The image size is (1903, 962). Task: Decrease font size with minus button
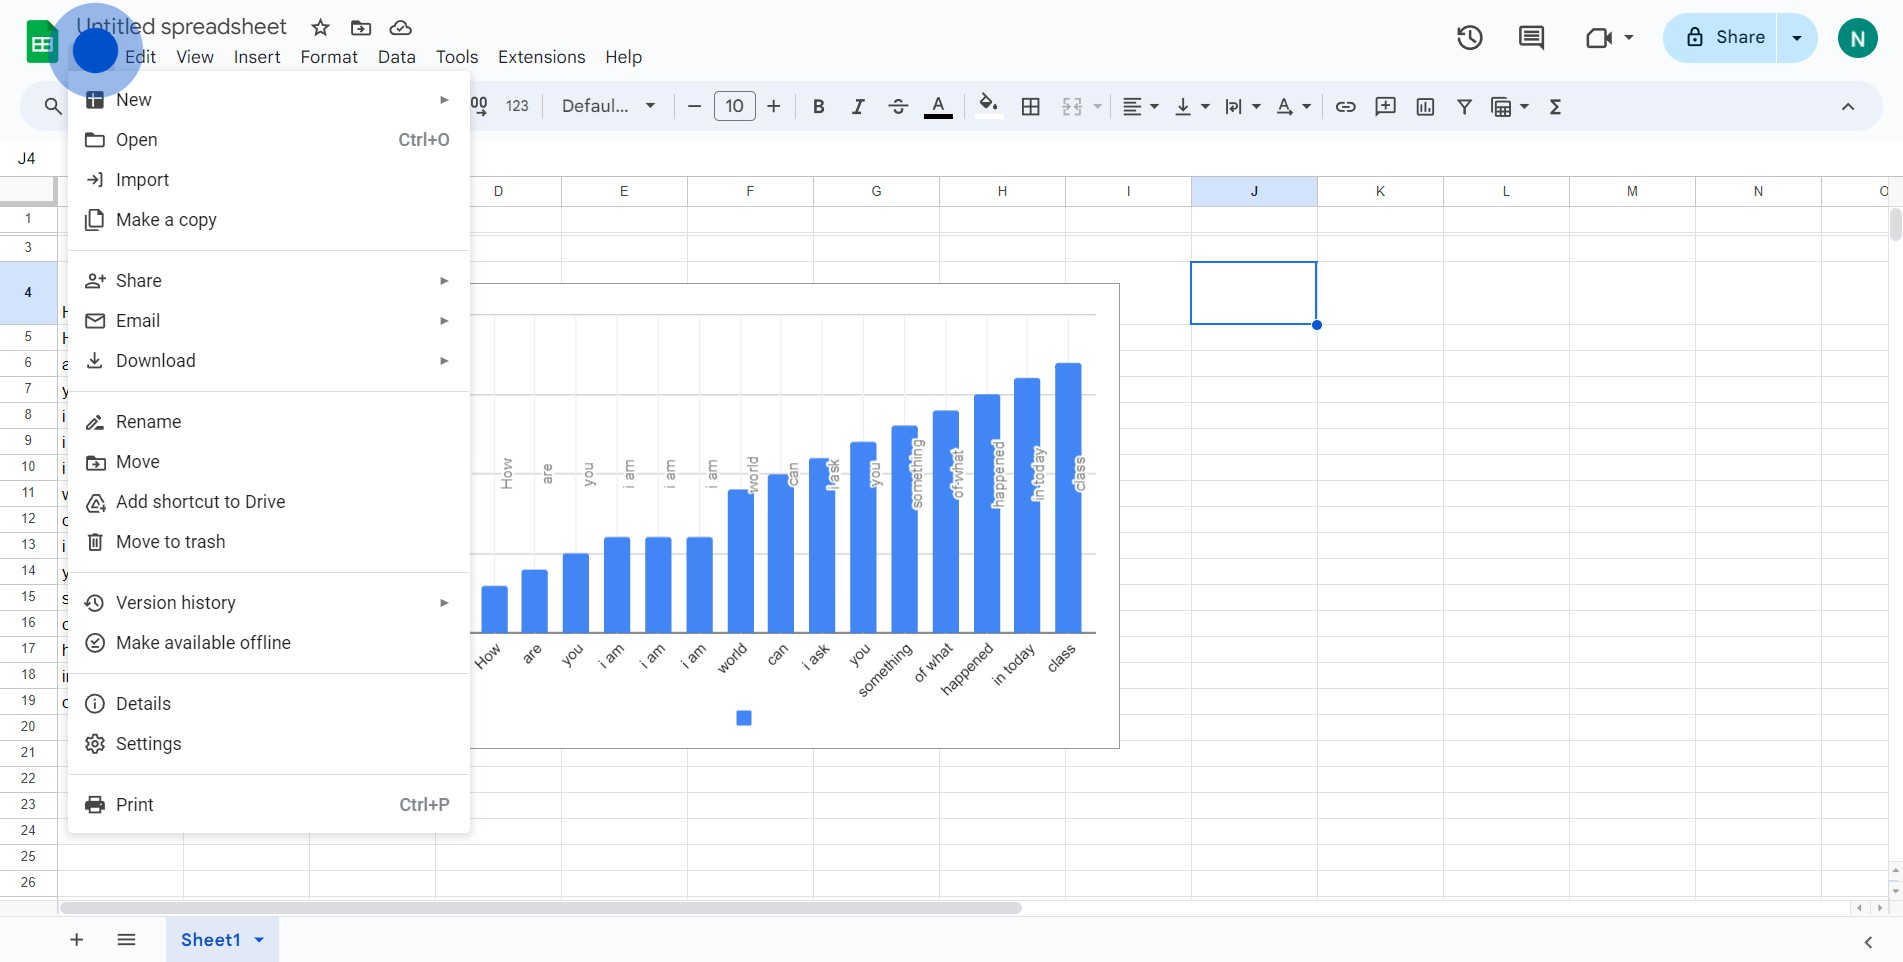coord(694,106)
